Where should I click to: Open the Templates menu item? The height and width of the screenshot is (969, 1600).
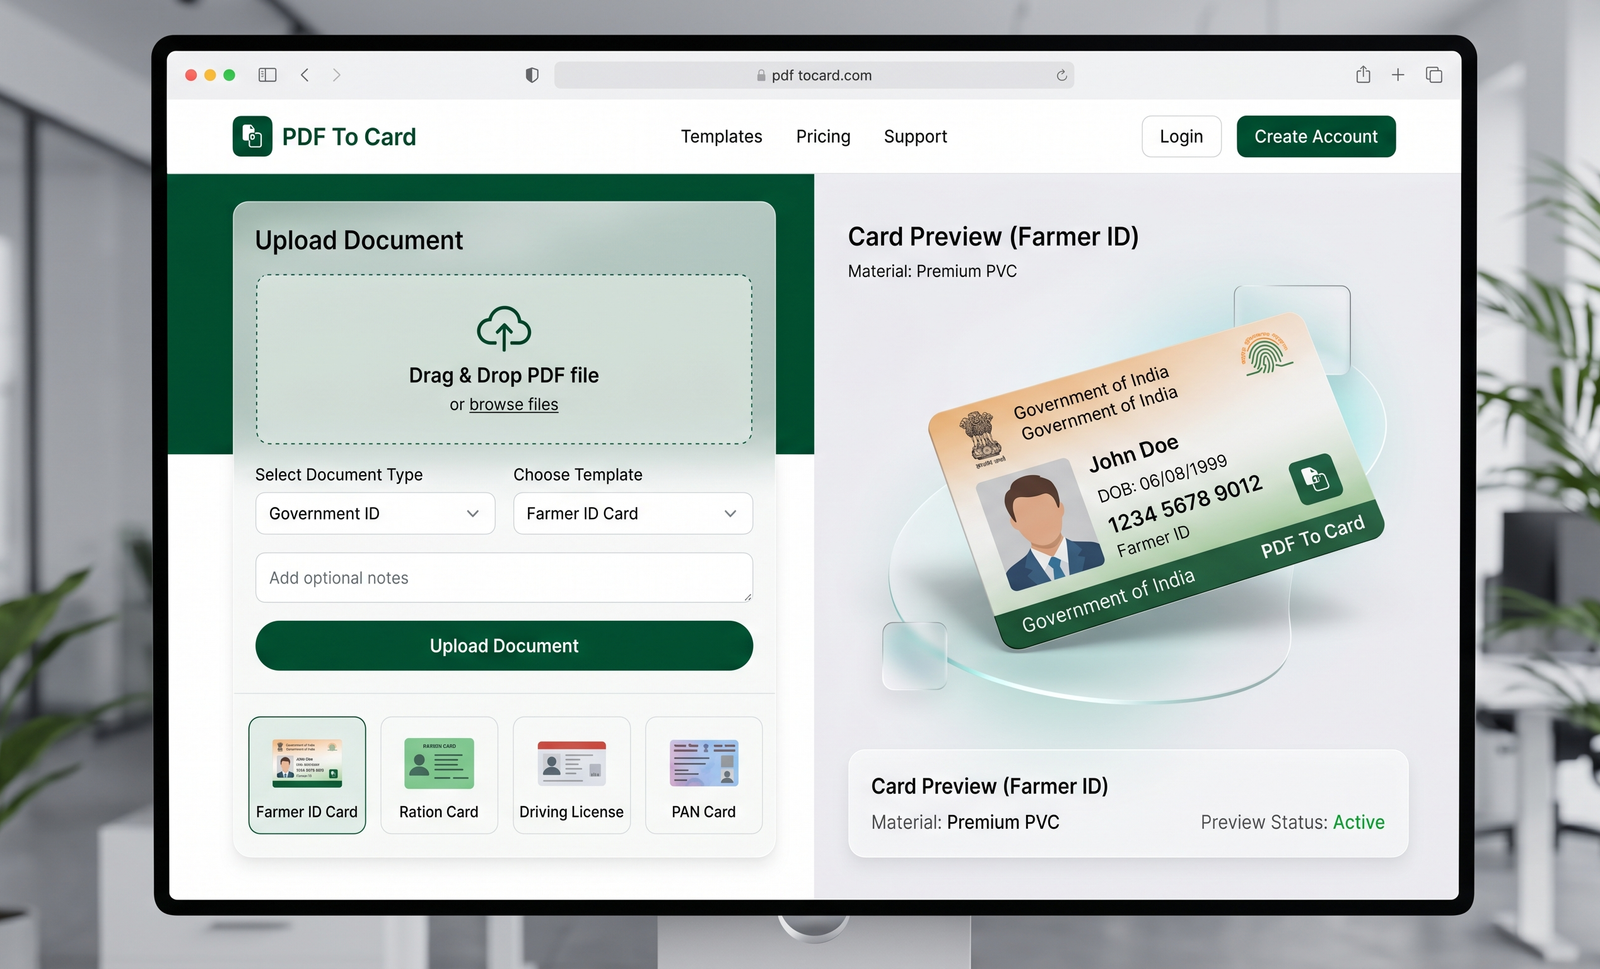(x=722, y=136)
